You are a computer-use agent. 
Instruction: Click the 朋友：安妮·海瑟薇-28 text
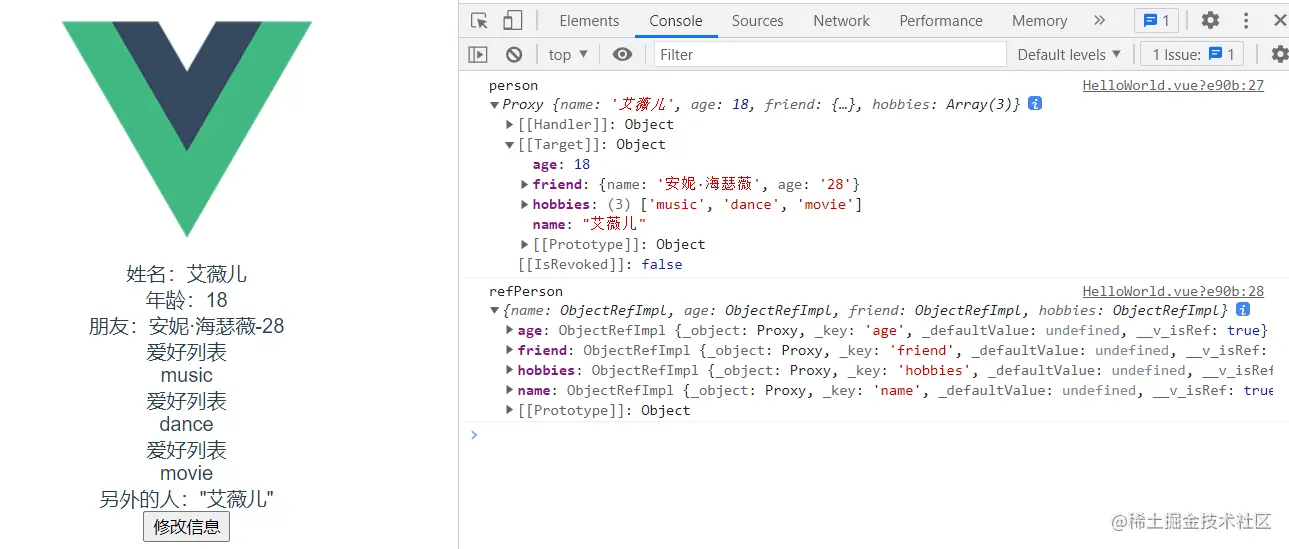(186, 326)
